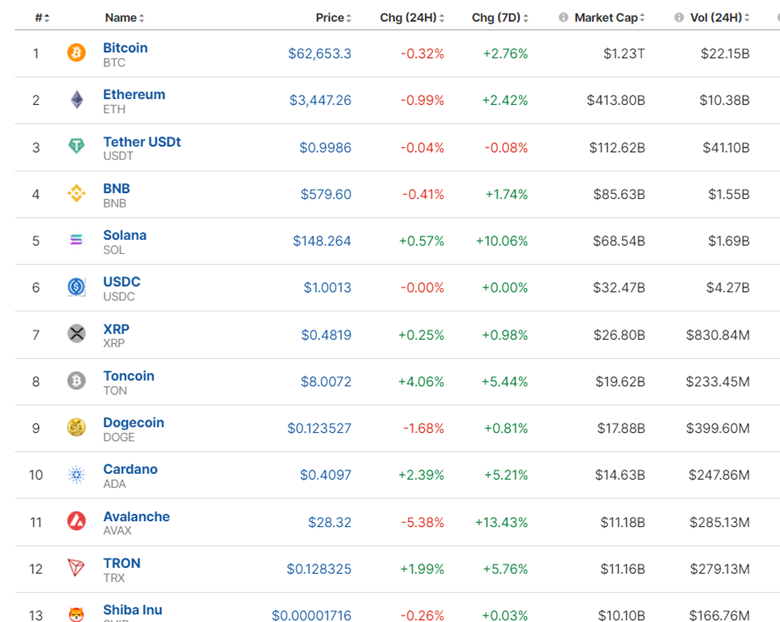Open the Dogecoin link
Image resolution: width=780 pixels, height=622 pixels.
click(134, 422)
